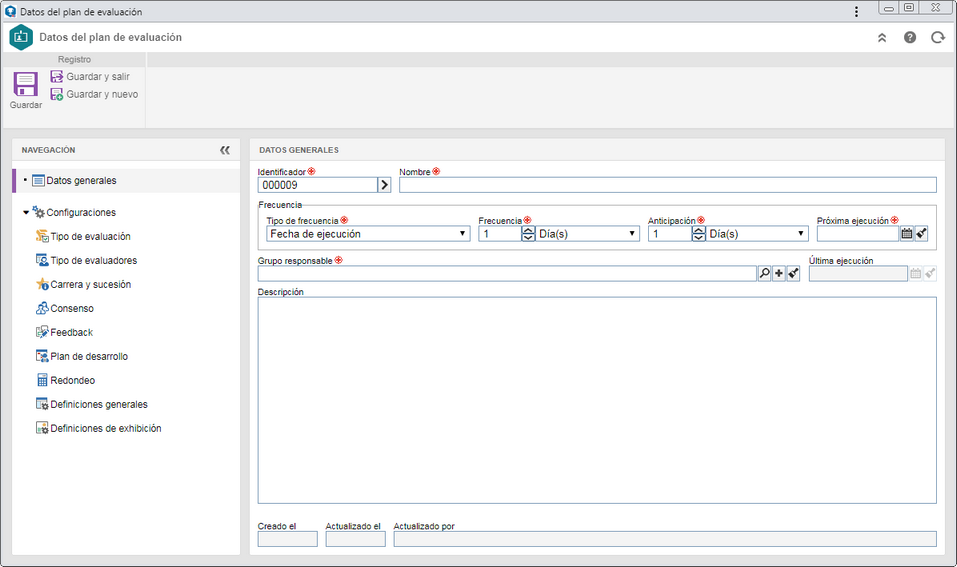Click the Identificador input field
Image resolution: width=957 pixels, height=567 pixels.
click(317, 185)
